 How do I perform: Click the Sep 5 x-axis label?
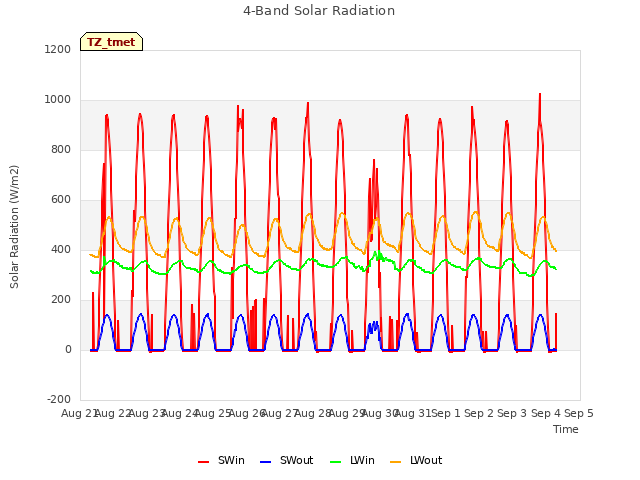(x=579, y=413)
